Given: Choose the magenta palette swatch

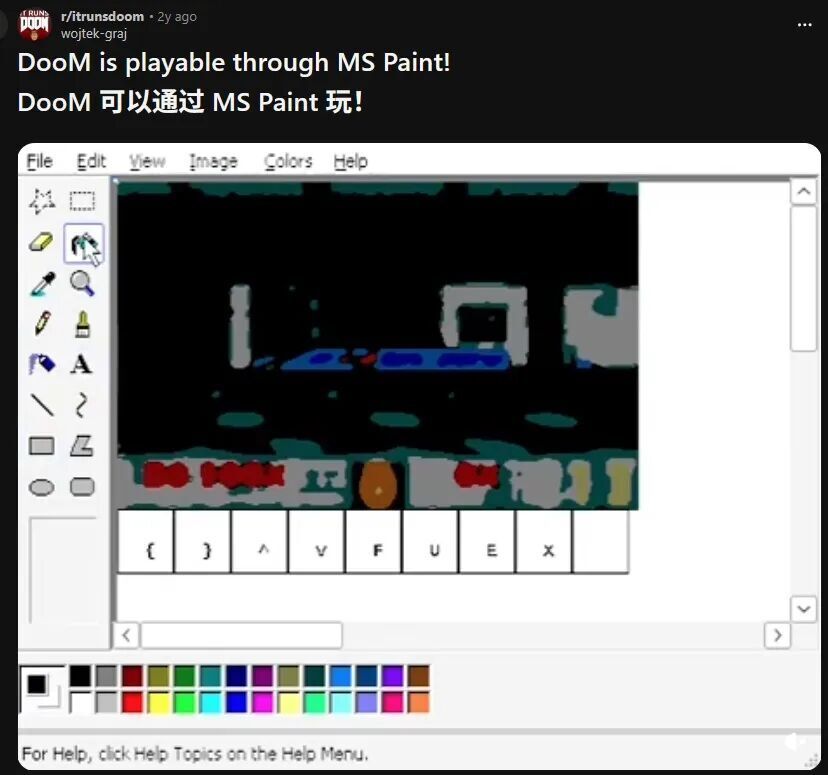Looking at the screenshot, I should pos(262,702).
